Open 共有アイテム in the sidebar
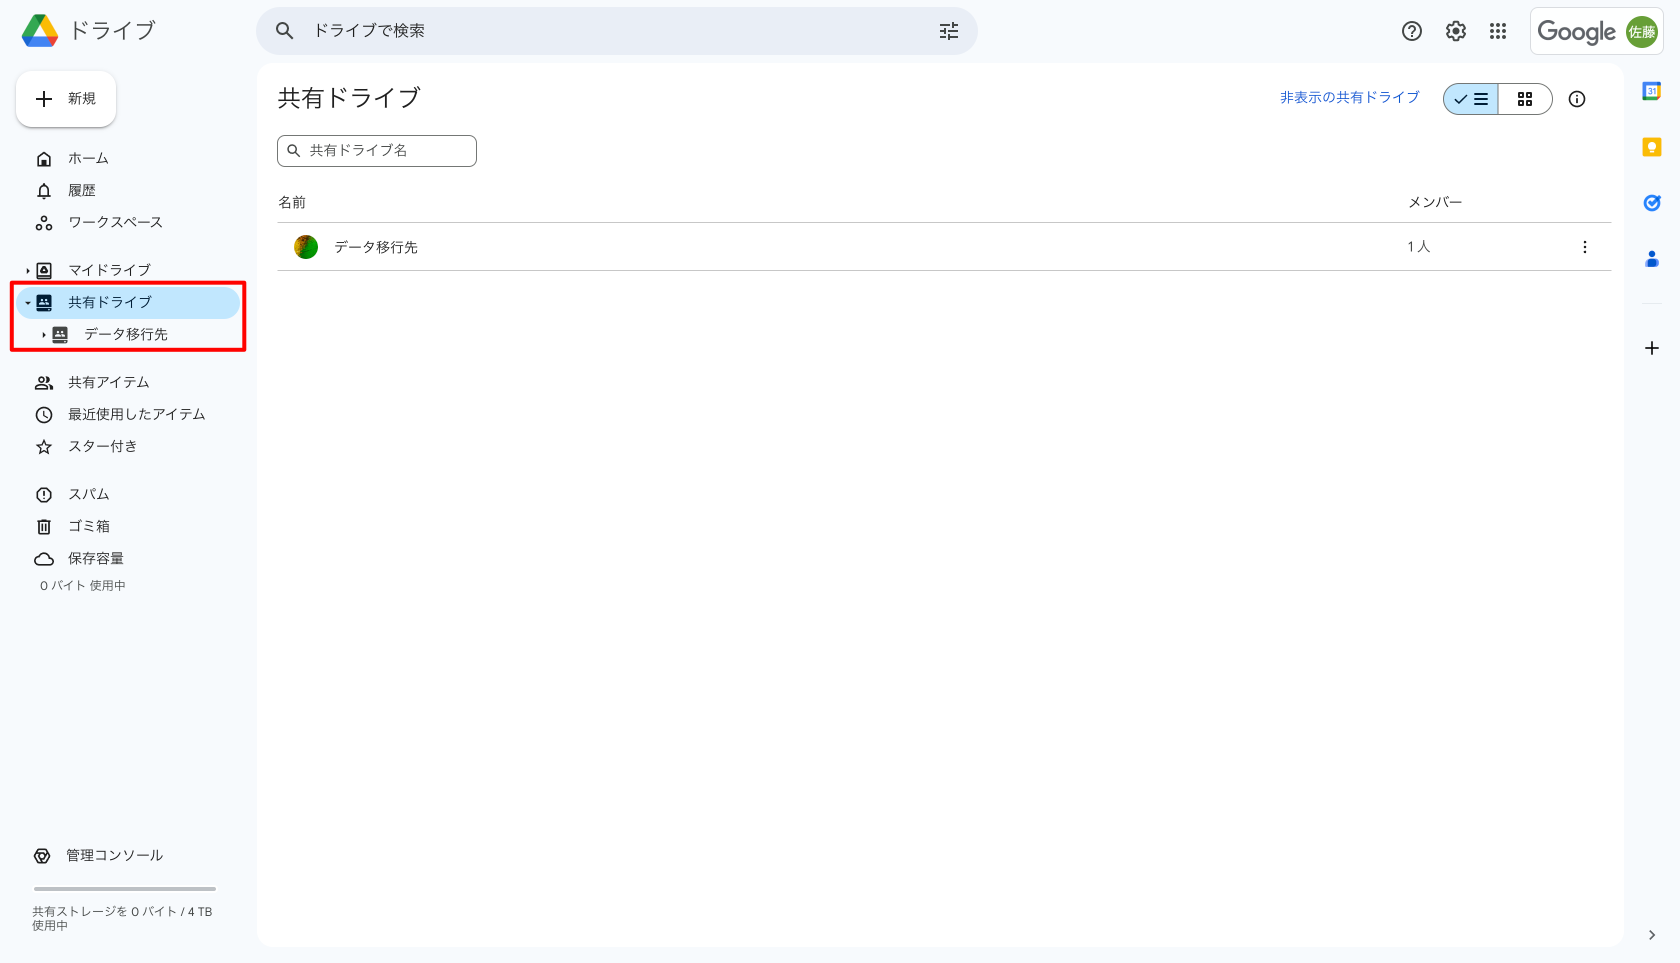This screenshot has height=963, width=1680. (x=128, y=383)
